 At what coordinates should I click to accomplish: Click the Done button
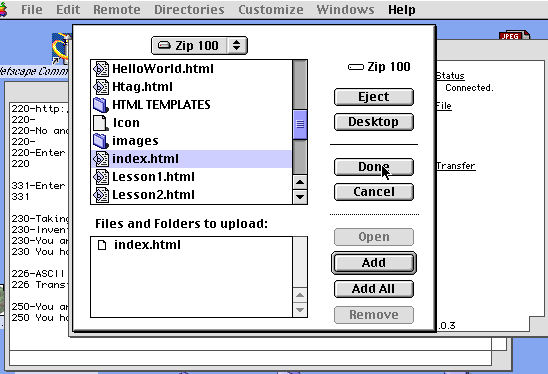[x=374, y=167]
